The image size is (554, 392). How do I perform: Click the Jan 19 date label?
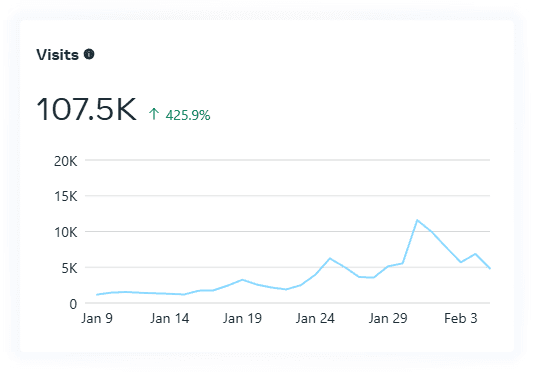click(x=242, y=318)
